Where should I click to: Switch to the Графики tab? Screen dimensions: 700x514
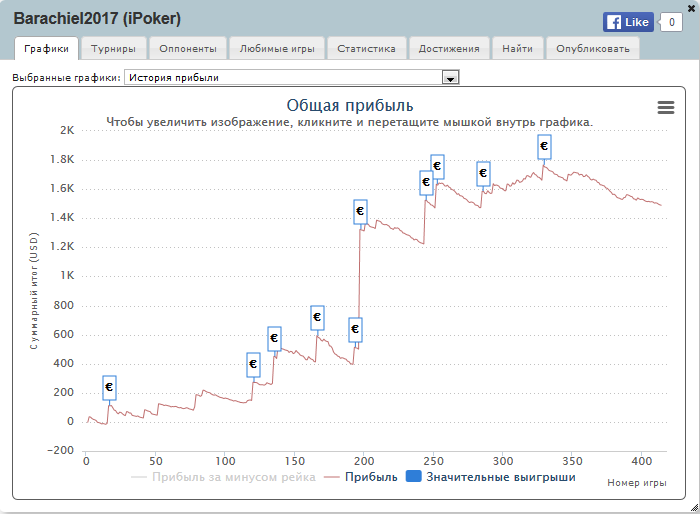[x=46, y=48]
